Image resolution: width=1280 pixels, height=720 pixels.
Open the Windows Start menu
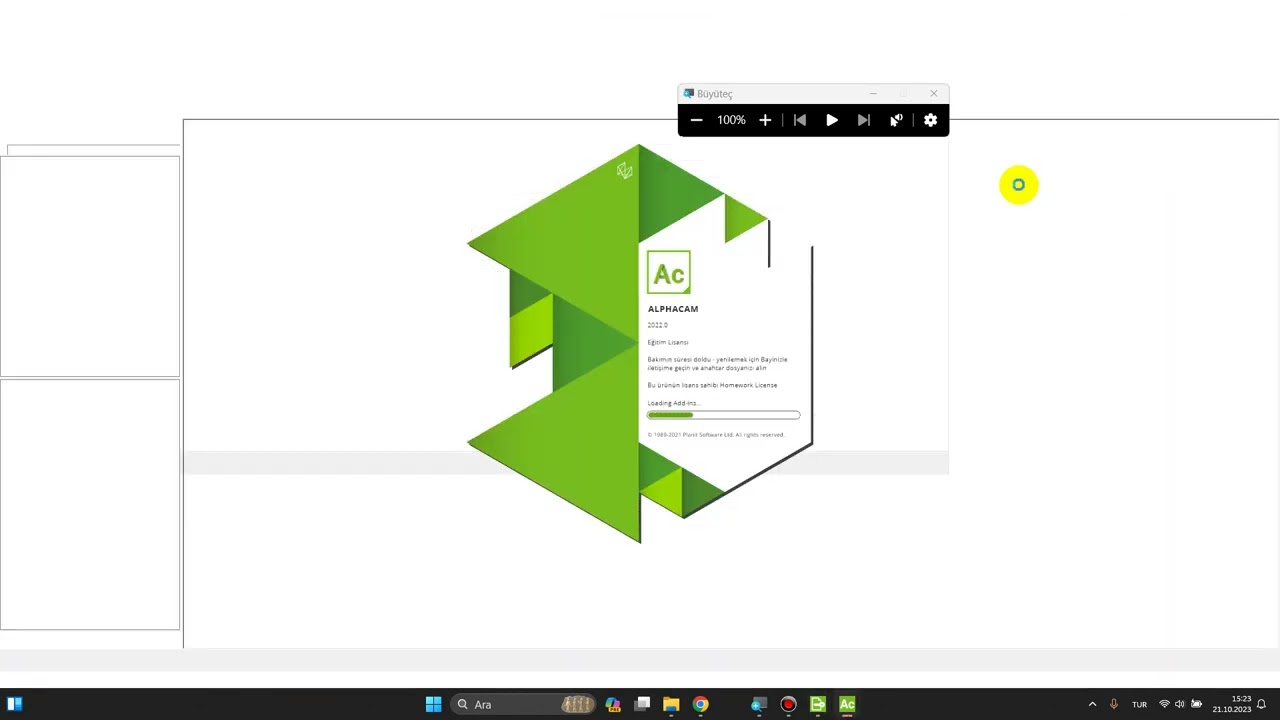[433, 704]
